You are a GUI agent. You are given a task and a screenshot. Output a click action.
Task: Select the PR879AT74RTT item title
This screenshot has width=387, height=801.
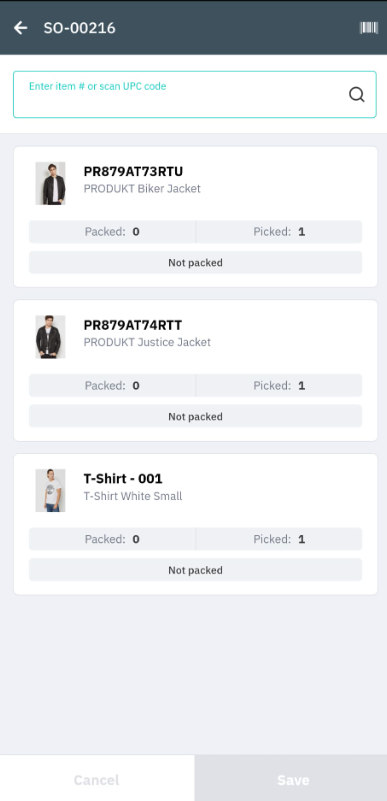(x=133, y=325)
